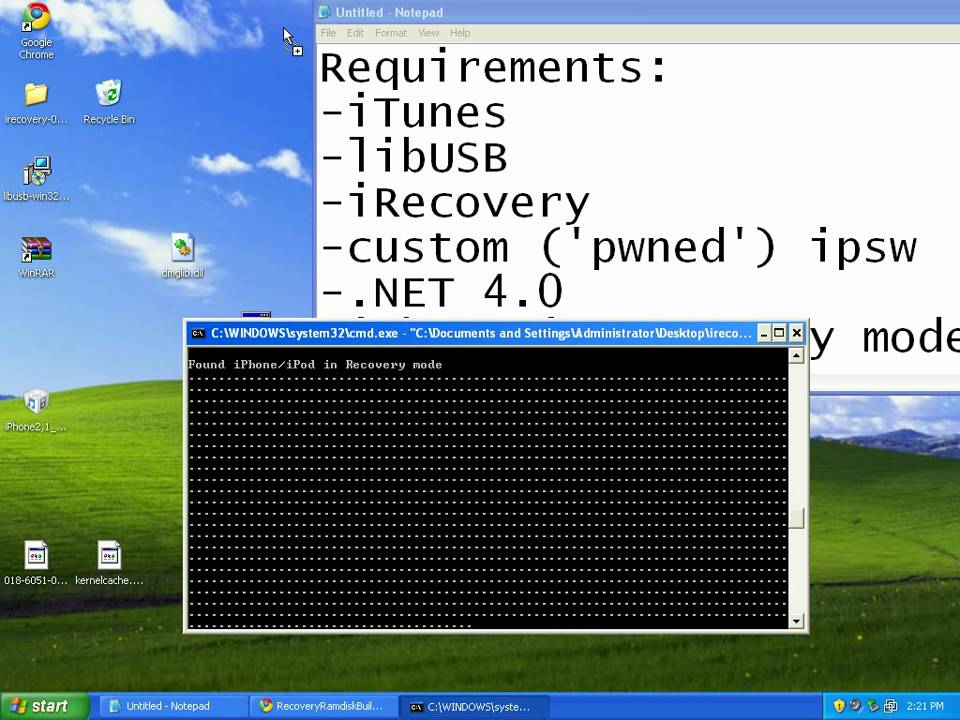
Task: Click the "-.NET 4.0" line in Notepad
Action: click(x=441, y=291)
